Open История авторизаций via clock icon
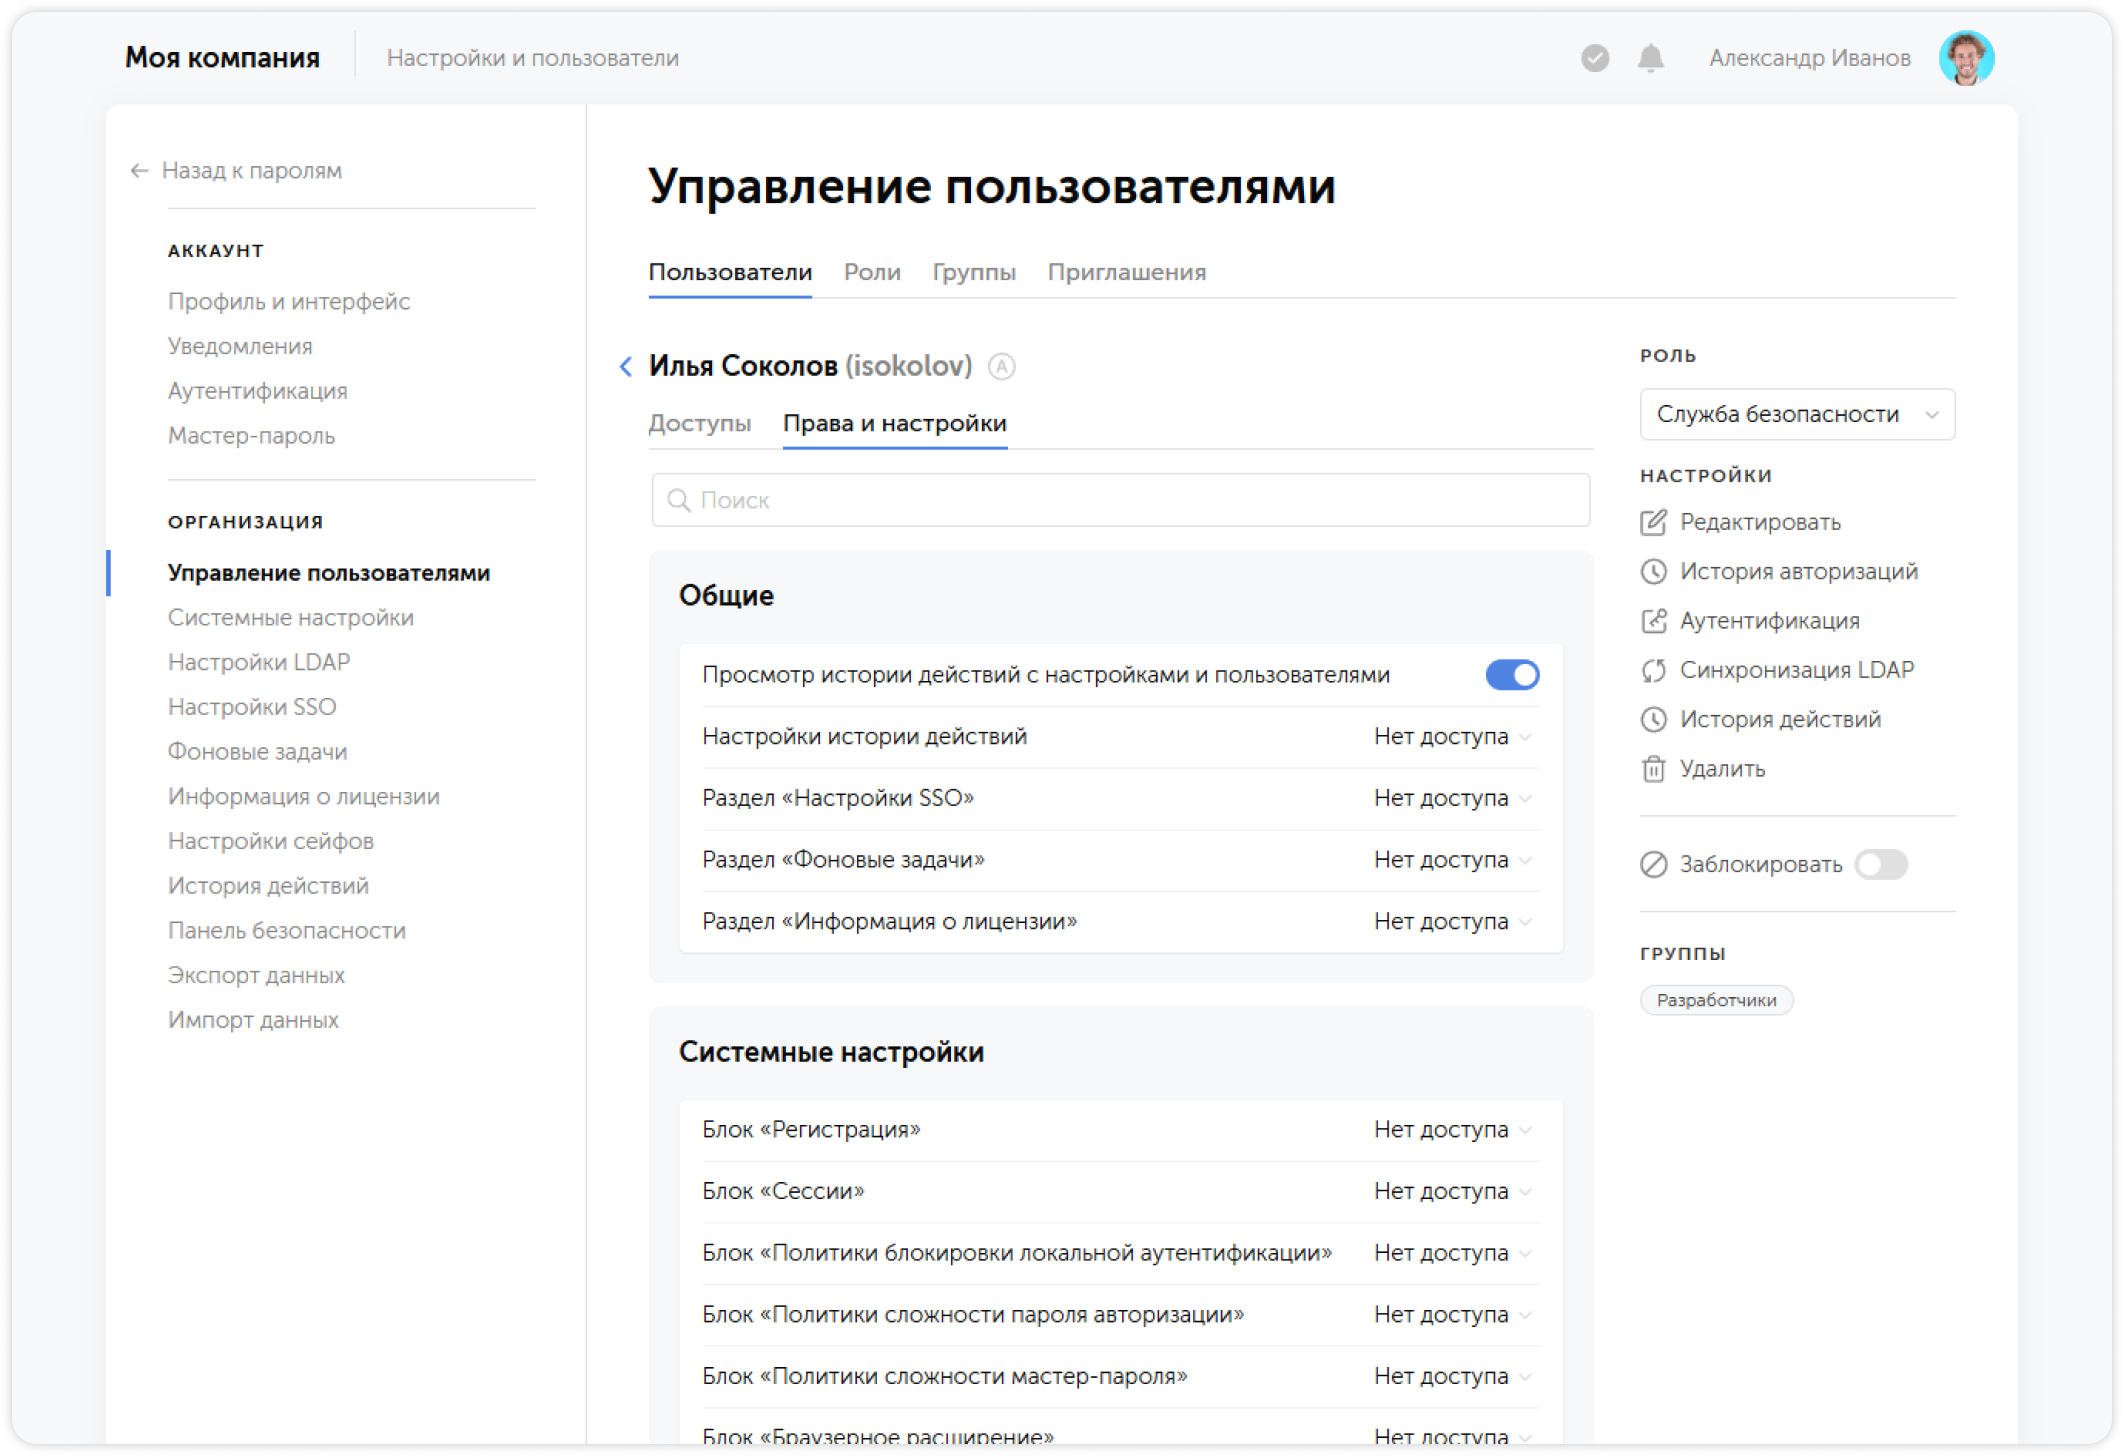 [x=1655, y=571]
